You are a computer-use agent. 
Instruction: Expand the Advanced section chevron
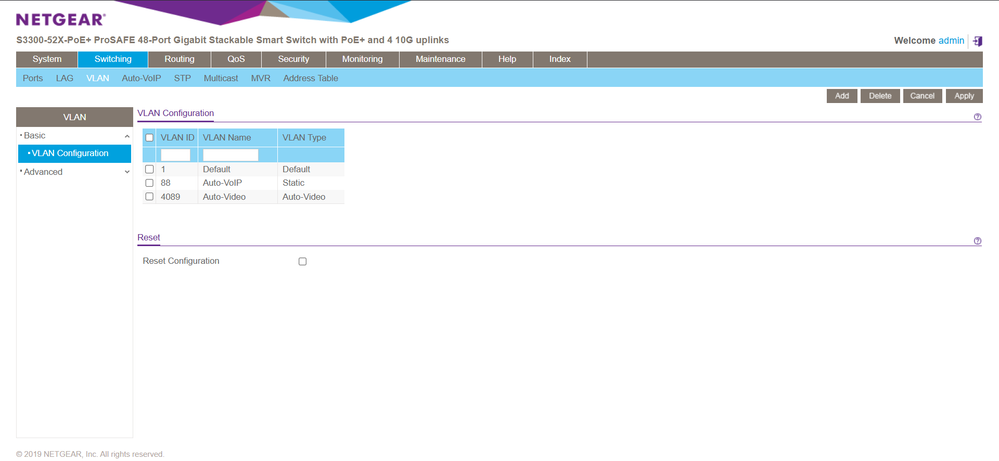tap(127, 172)
